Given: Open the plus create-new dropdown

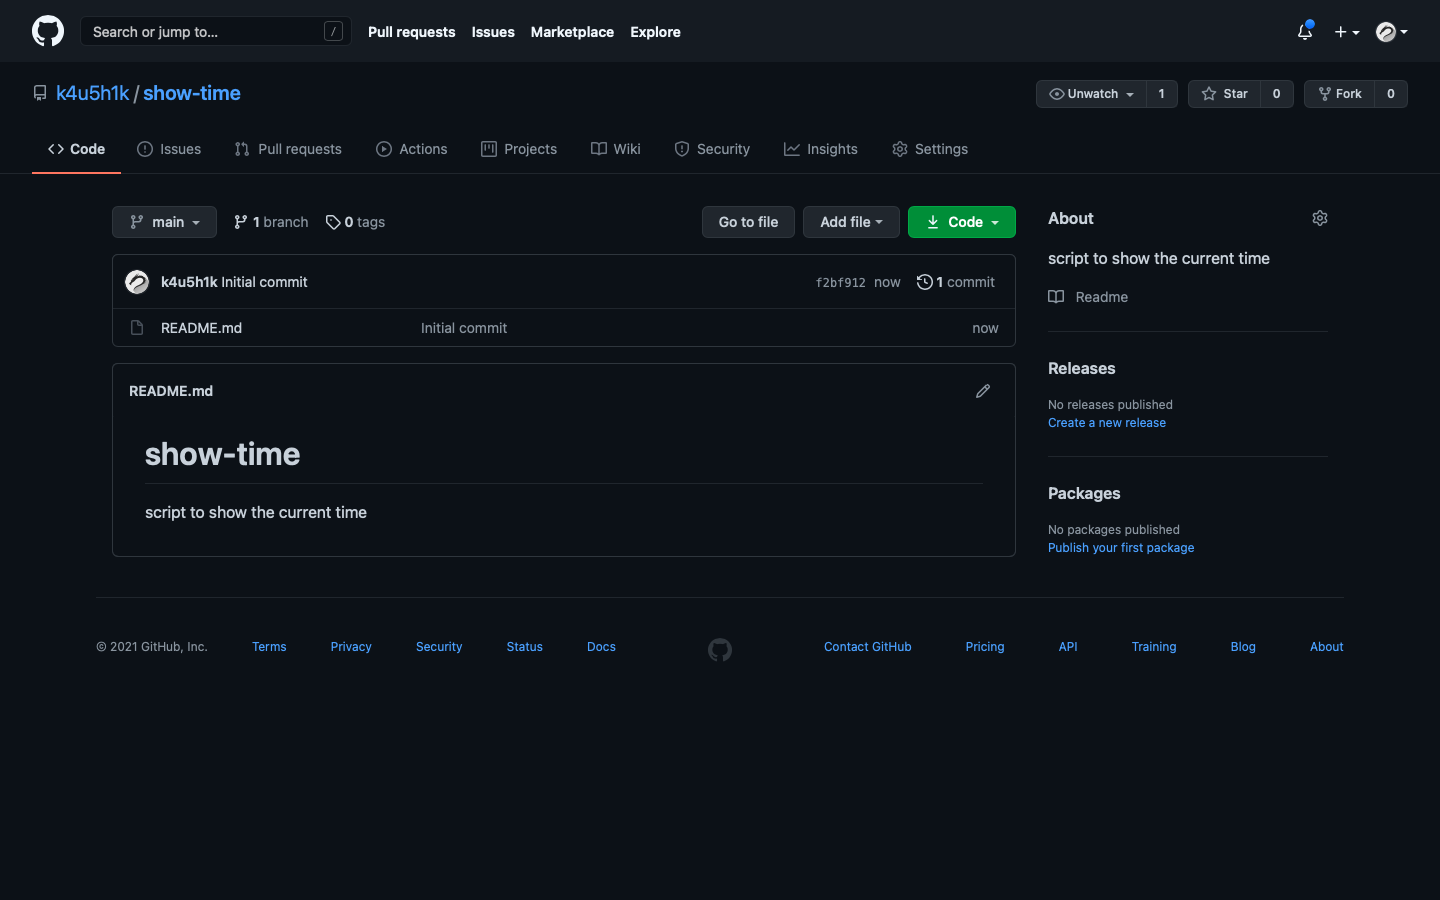Looking at the screenshot, I should click(x=1347, y=32).
